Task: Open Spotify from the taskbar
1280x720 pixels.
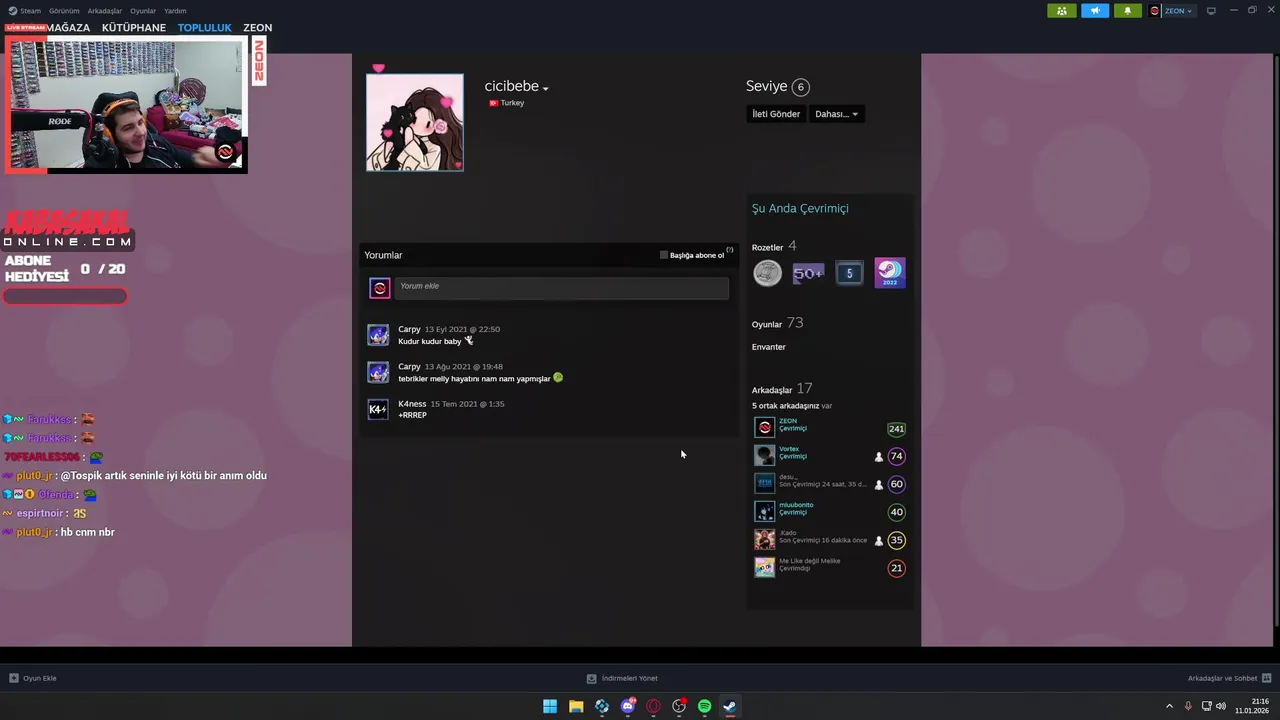Action: pyautogui.click(x=704, y=706)
